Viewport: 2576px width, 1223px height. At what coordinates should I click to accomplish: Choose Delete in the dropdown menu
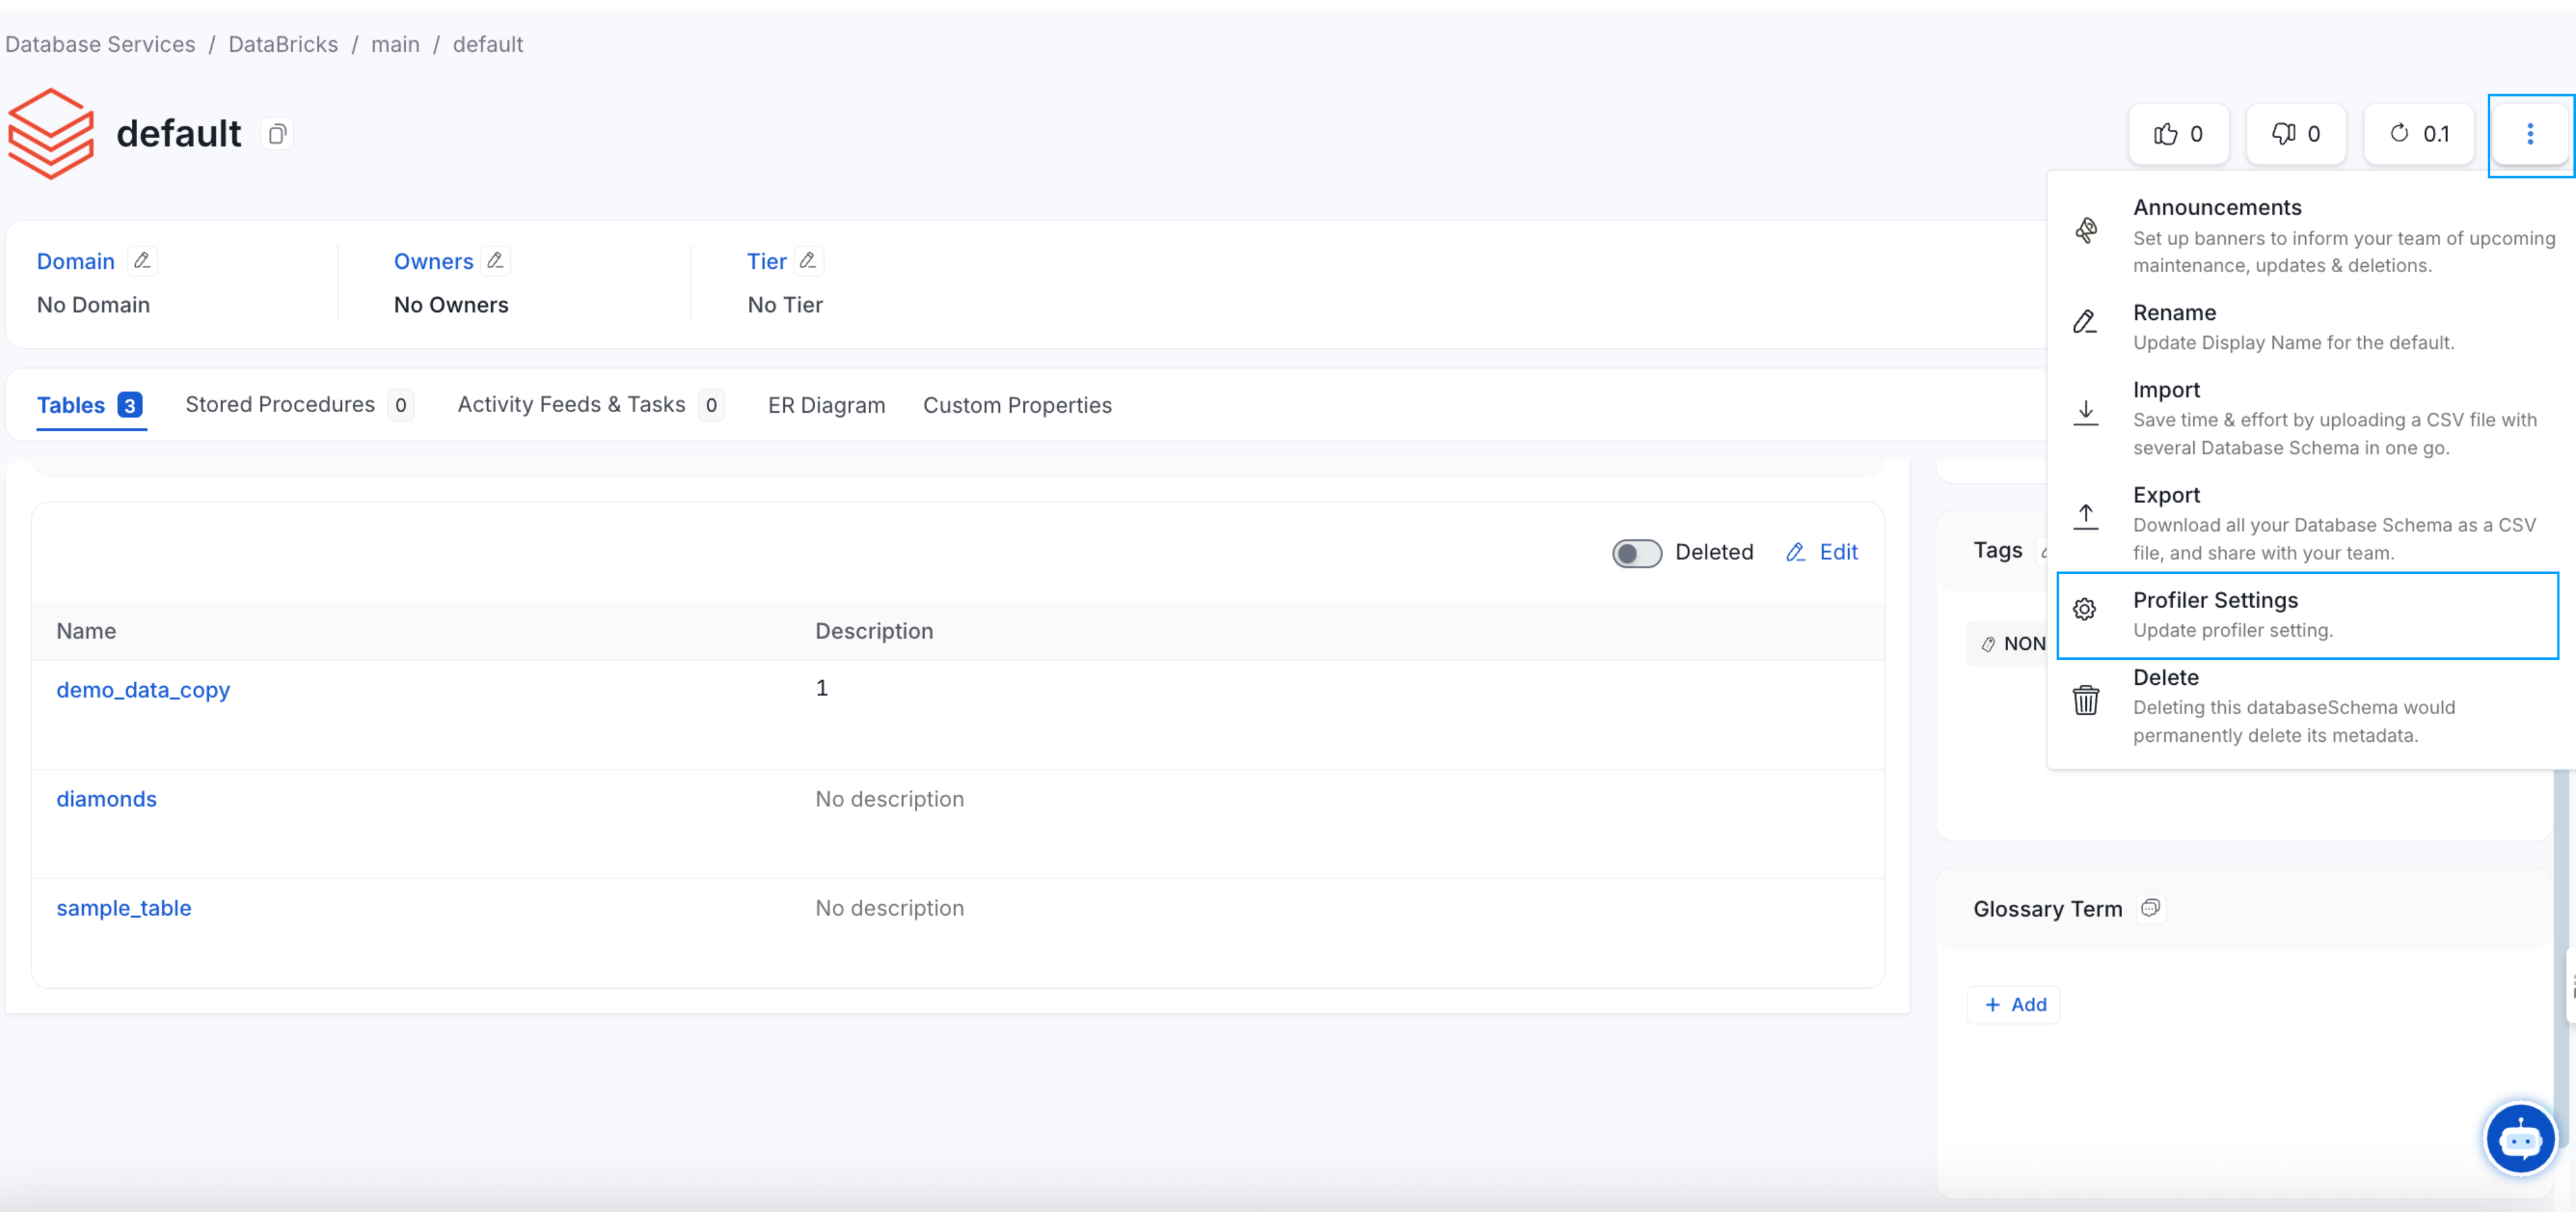(2306, 705)
